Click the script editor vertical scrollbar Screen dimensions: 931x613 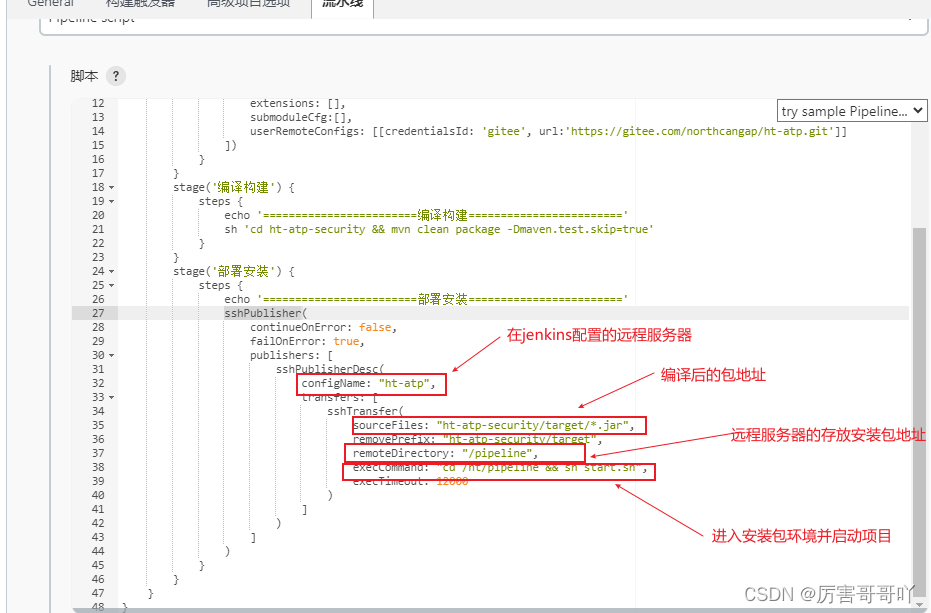tap(920, 400)
